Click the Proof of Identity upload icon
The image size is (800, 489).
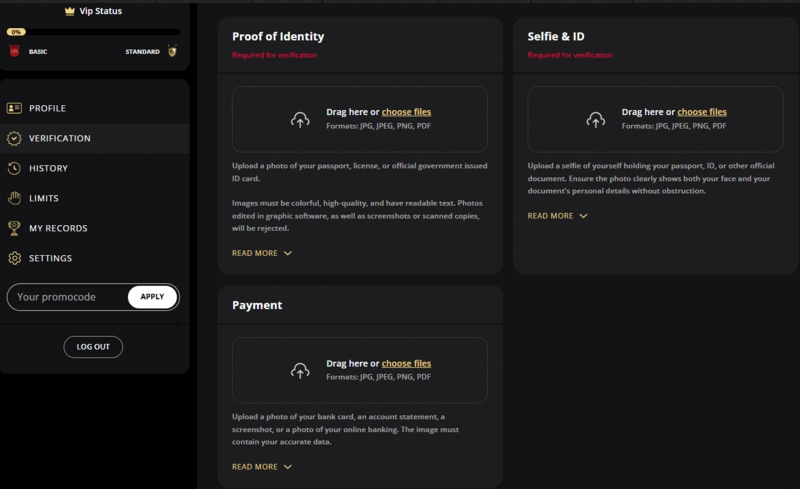300,120
